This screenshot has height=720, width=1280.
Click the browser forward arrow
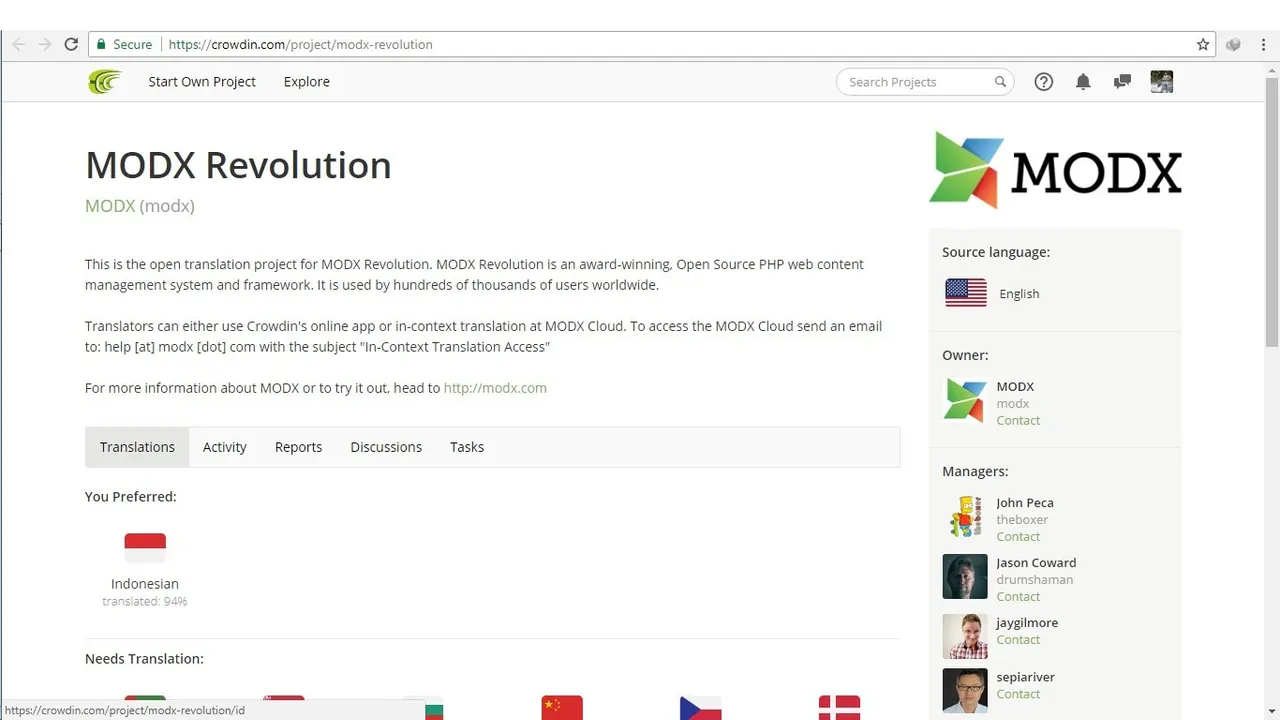(44, 44)
